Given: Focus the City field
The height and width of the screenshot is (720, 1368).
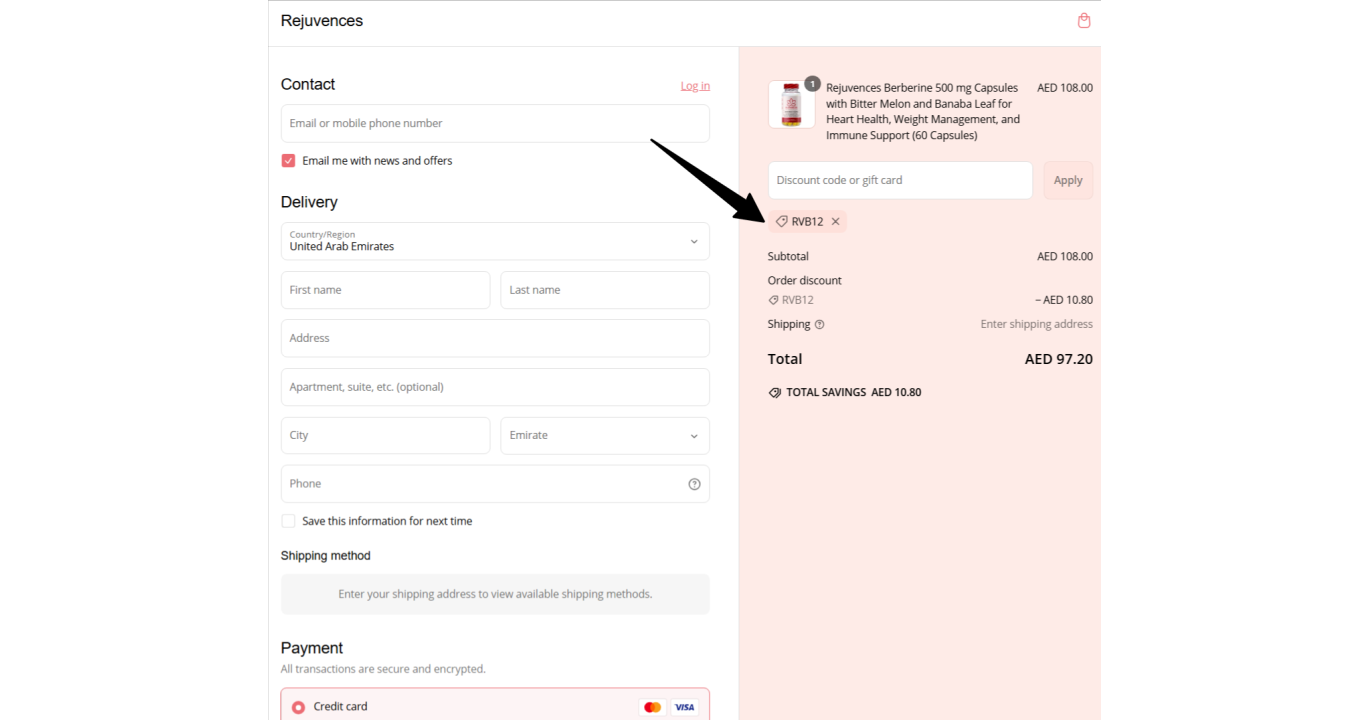Looking at the screenshot, I should tap(385, 436).
